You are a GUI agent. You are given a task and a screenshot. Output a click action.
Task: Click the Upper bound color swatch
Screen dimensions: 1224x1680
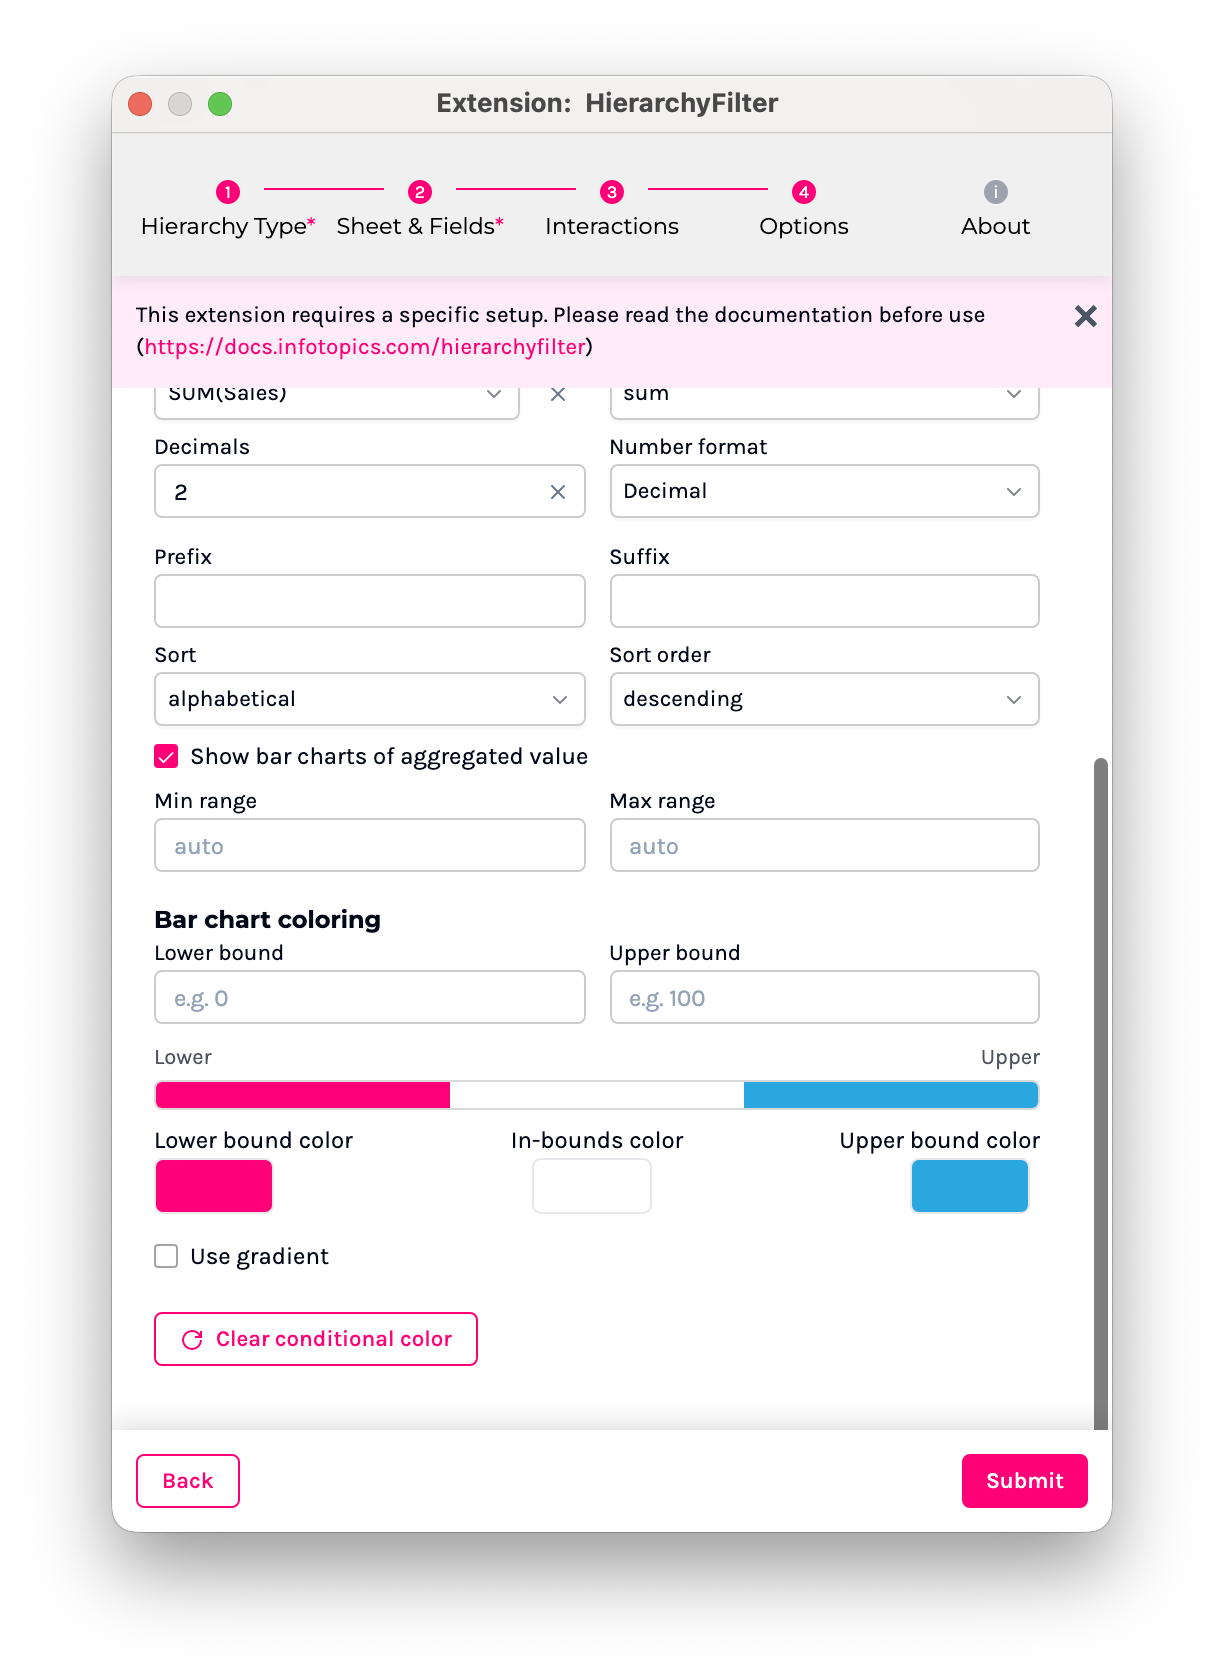pos(969,1187)
